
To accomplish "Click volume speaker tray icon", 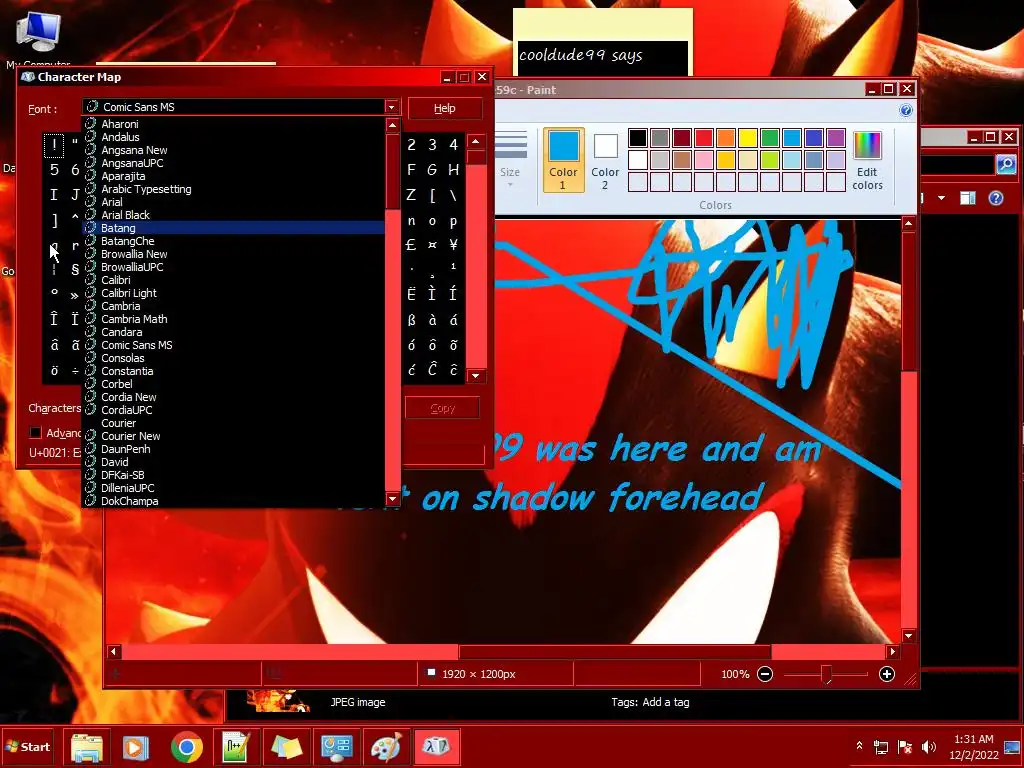I will coord(928,746).
